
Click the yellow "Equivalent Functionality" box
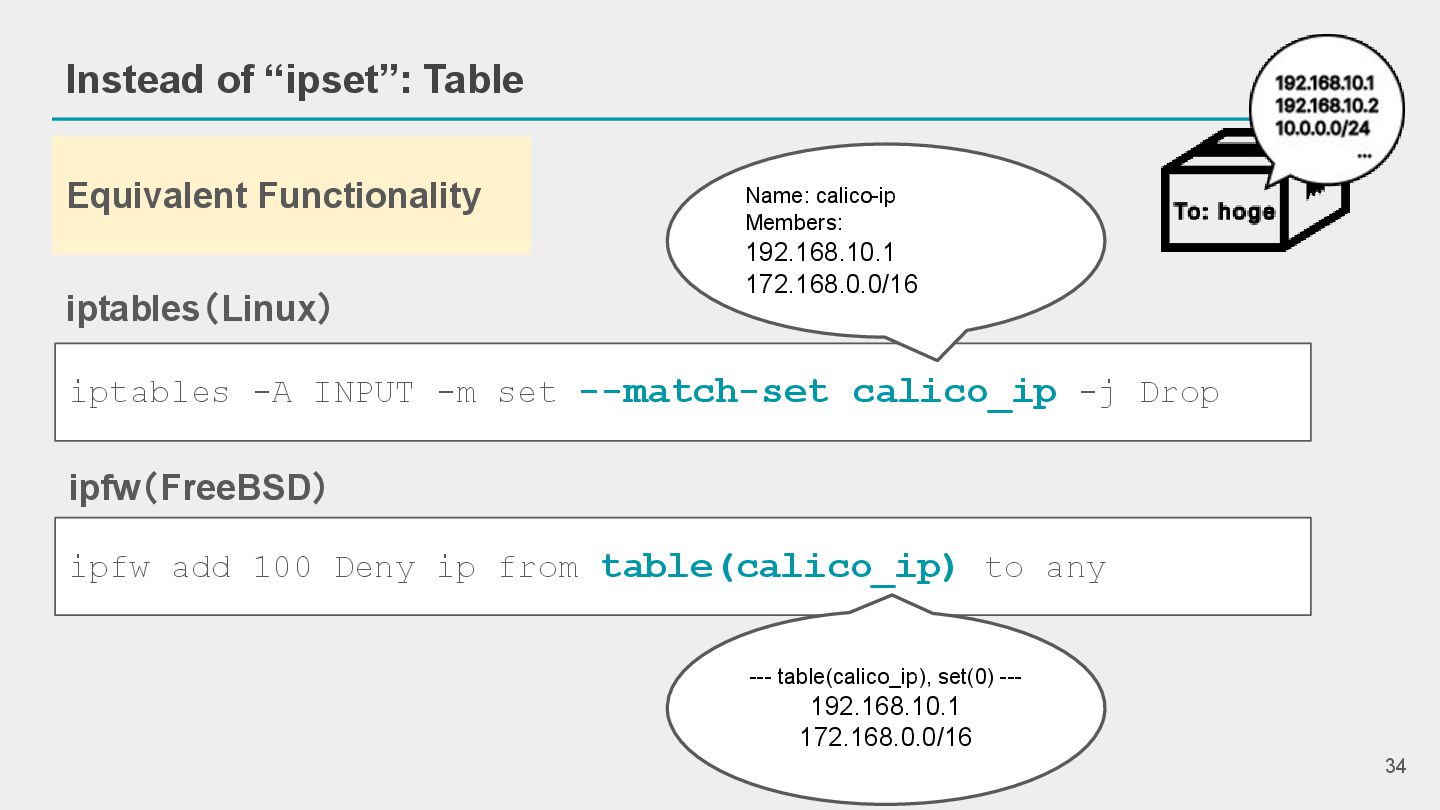point(291,195)
